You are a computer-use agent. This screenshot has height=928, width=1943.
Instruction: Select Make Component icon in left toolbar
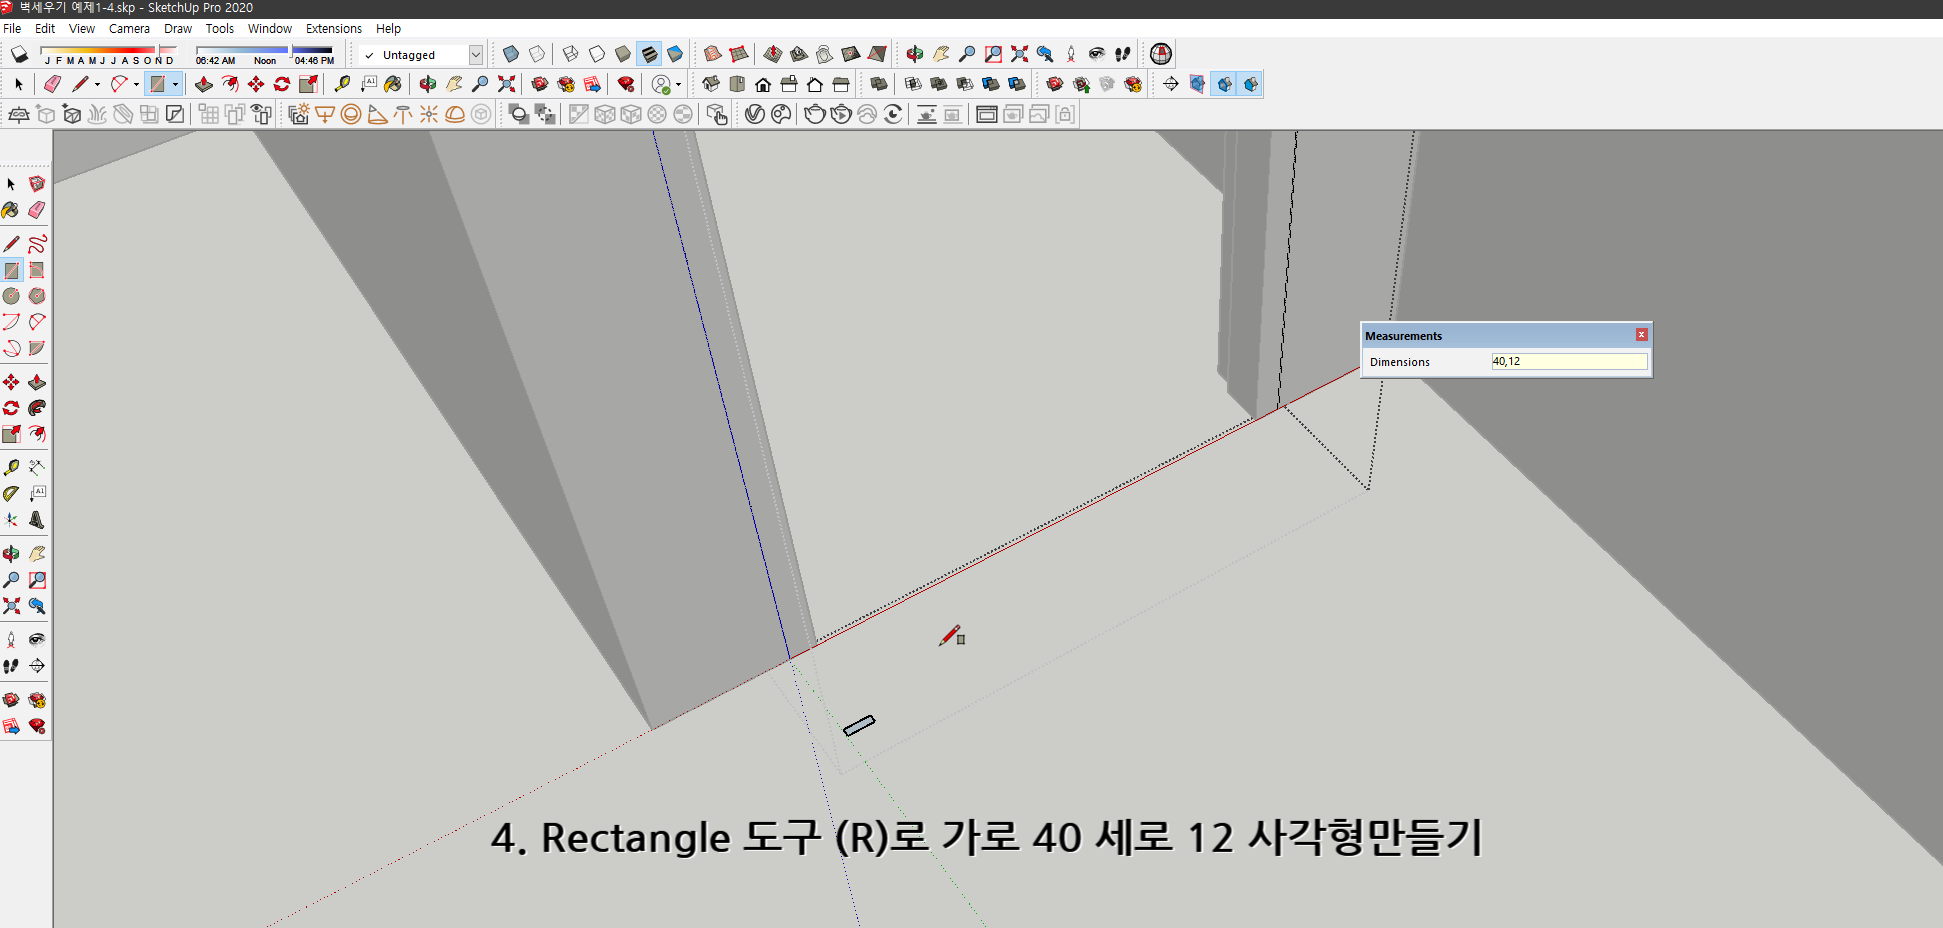[x=37, y=184]
